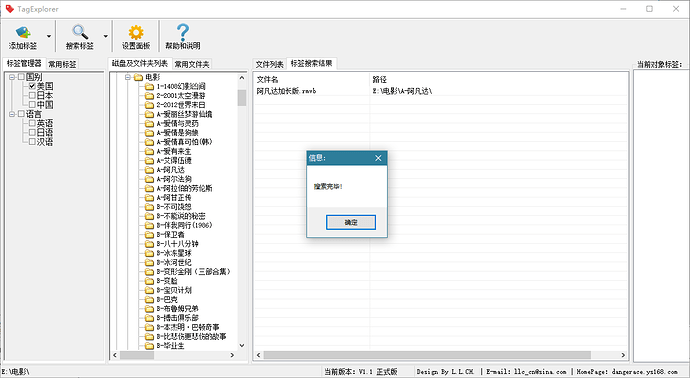
Task: Click folder icon for A-爱丽丝梦游仙境
Action: click(150, 114)
